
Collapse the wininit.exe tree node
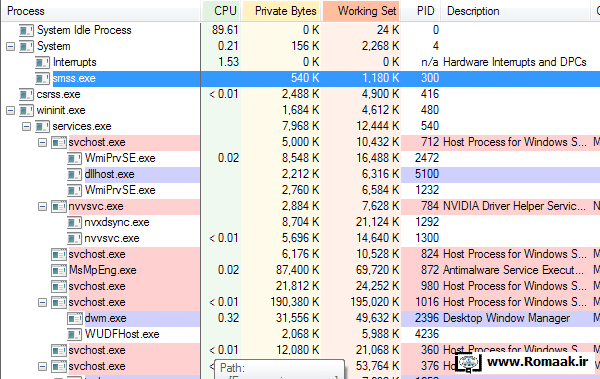click(x=10, y=111)
